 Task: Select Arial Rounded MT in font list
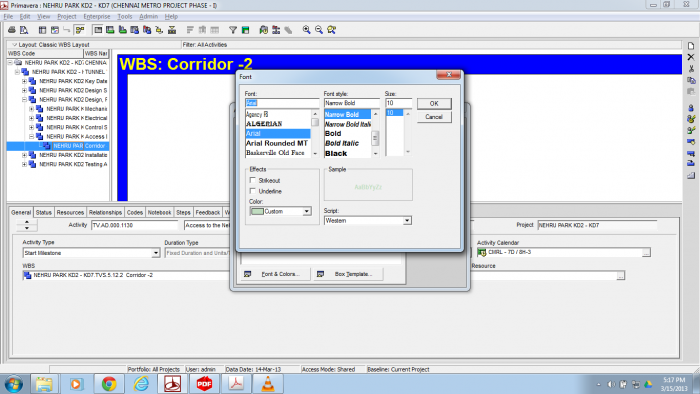coord(277,143)
